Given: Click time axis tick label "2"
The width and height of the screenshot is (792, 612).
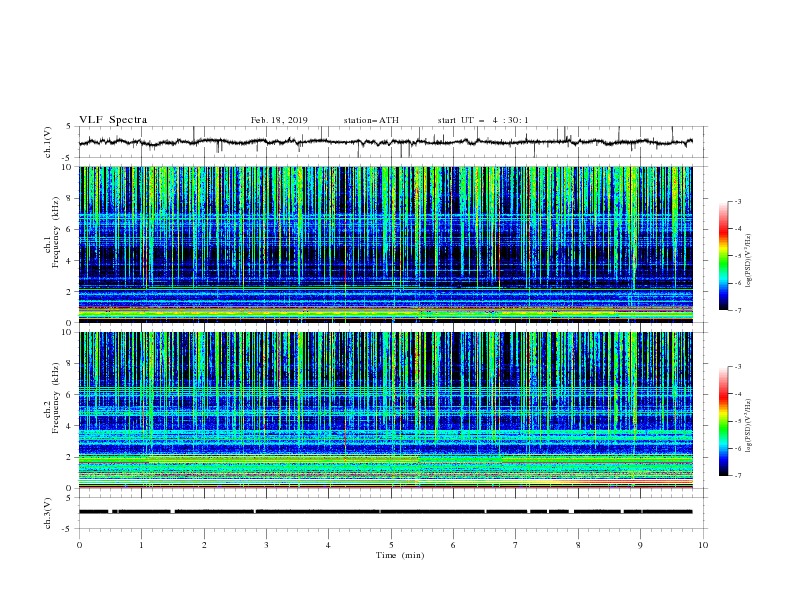Looking at the screenshot, I should tap(204, 545).
